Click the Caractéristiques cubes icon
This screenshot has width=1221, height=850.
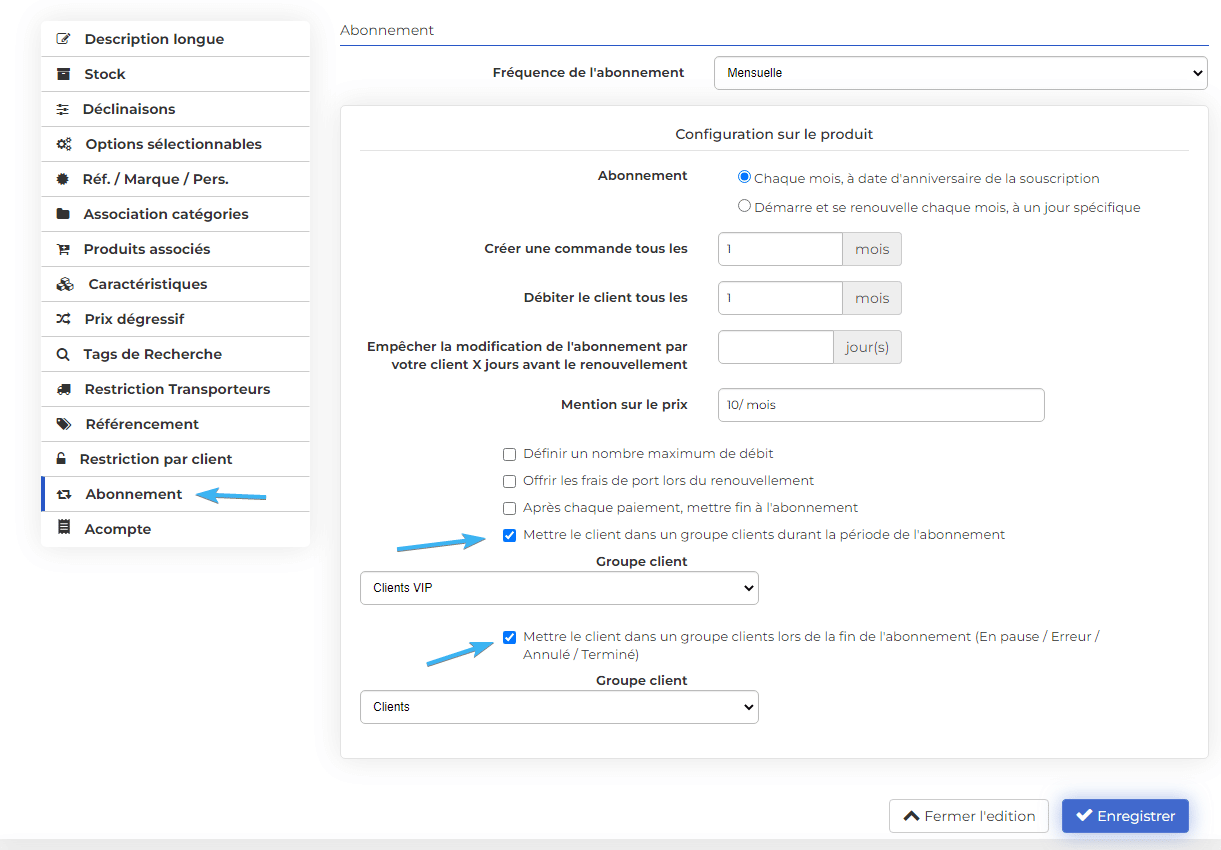point(65,284)
